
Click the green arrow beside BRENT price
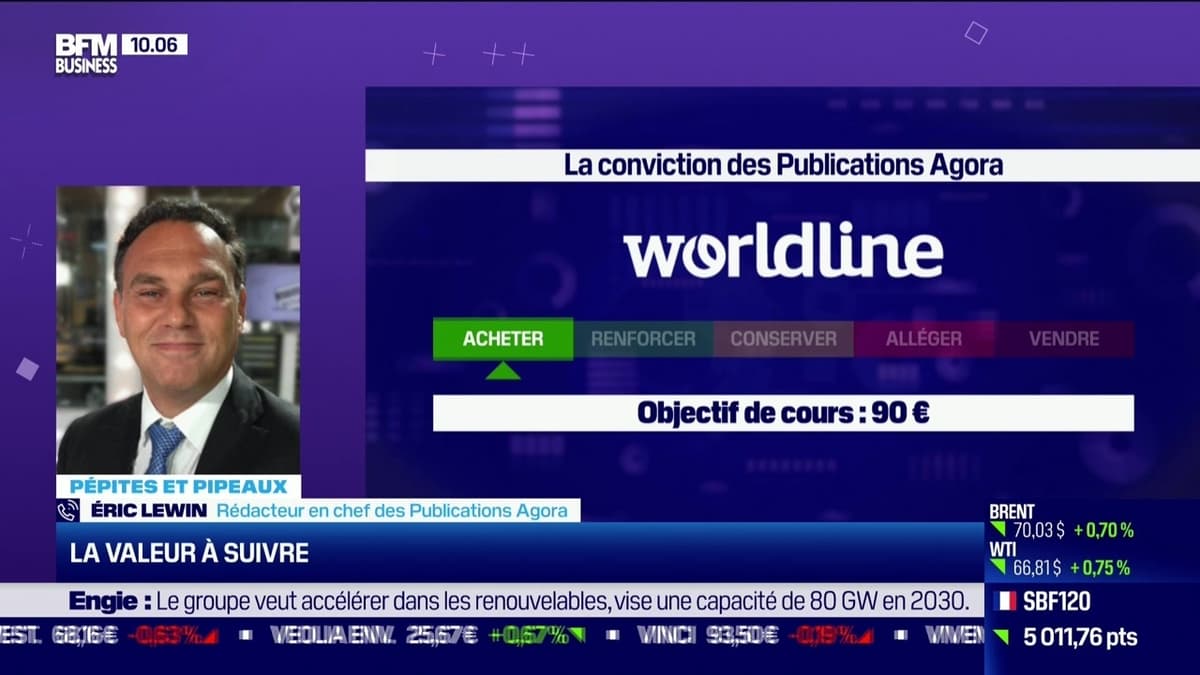point(998,530)
